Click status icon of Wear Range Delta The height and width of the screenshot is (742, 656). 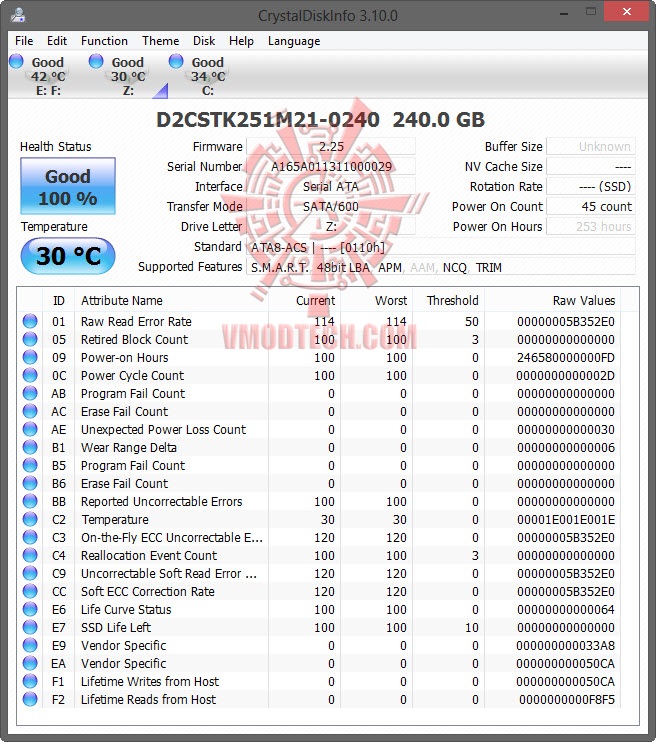tap(30, 447)
